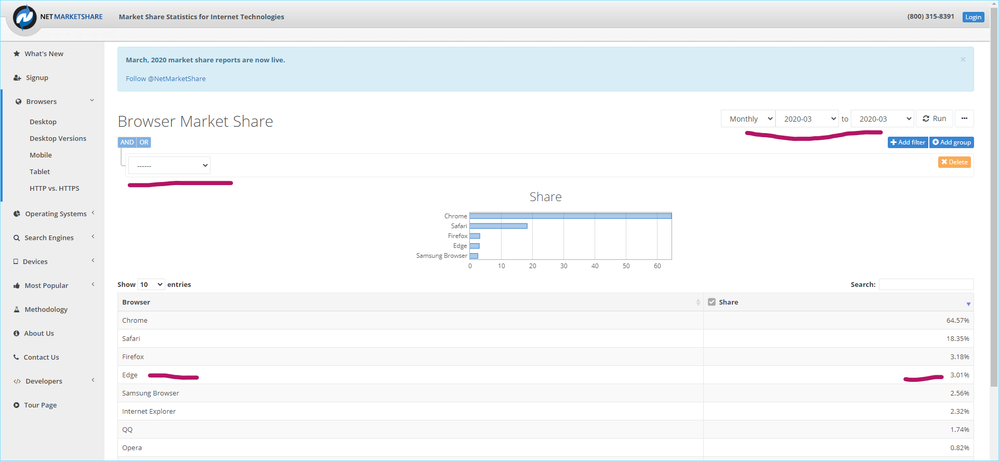
Task: Click inside the Search input field
Action: click(x=926, y=285)
